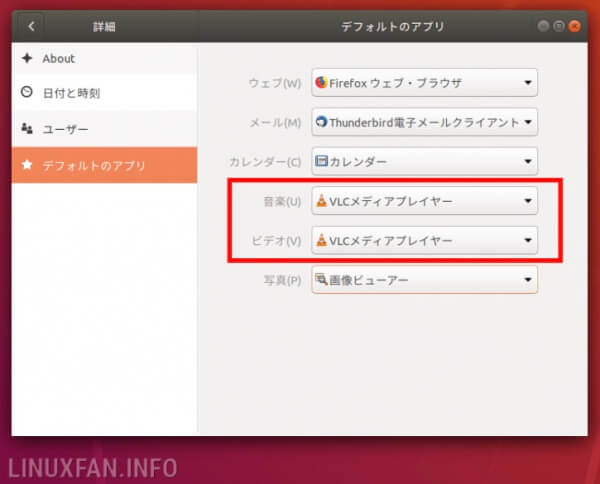Click the users icon beside ユーザー
Viewport: 600px width, 484px height.
pos(27,128)
